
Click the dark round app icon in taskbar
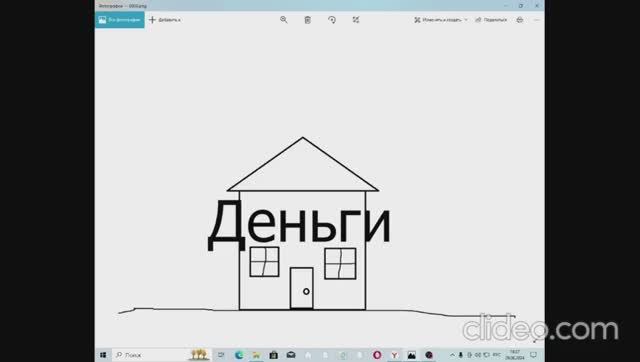click(x=429, y=355)
